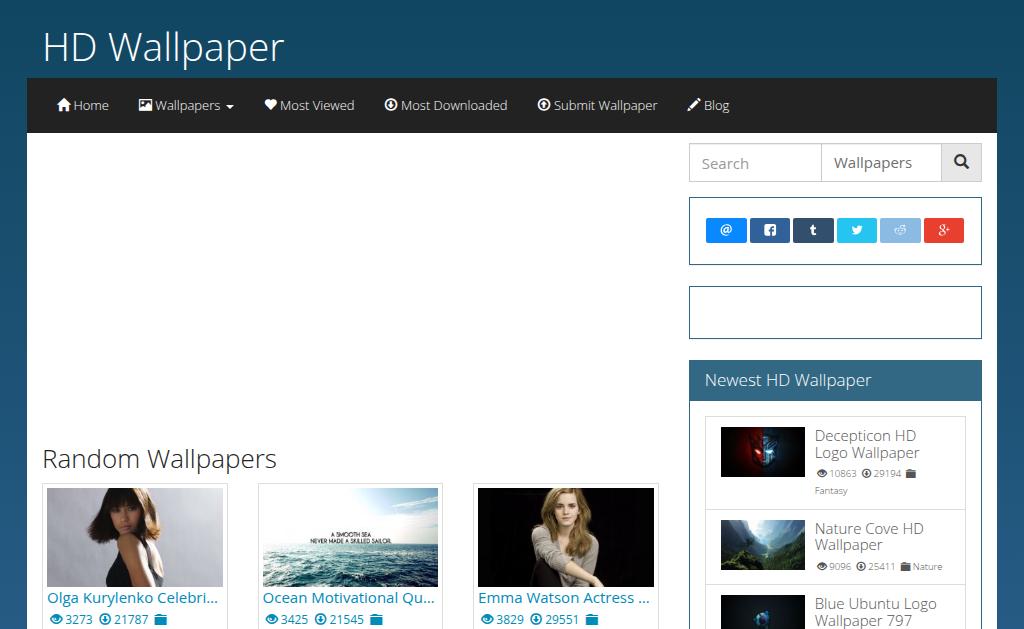Go to Home in navigation bar
Viewport: 1024px width, 629px height.
coord(83,105)
